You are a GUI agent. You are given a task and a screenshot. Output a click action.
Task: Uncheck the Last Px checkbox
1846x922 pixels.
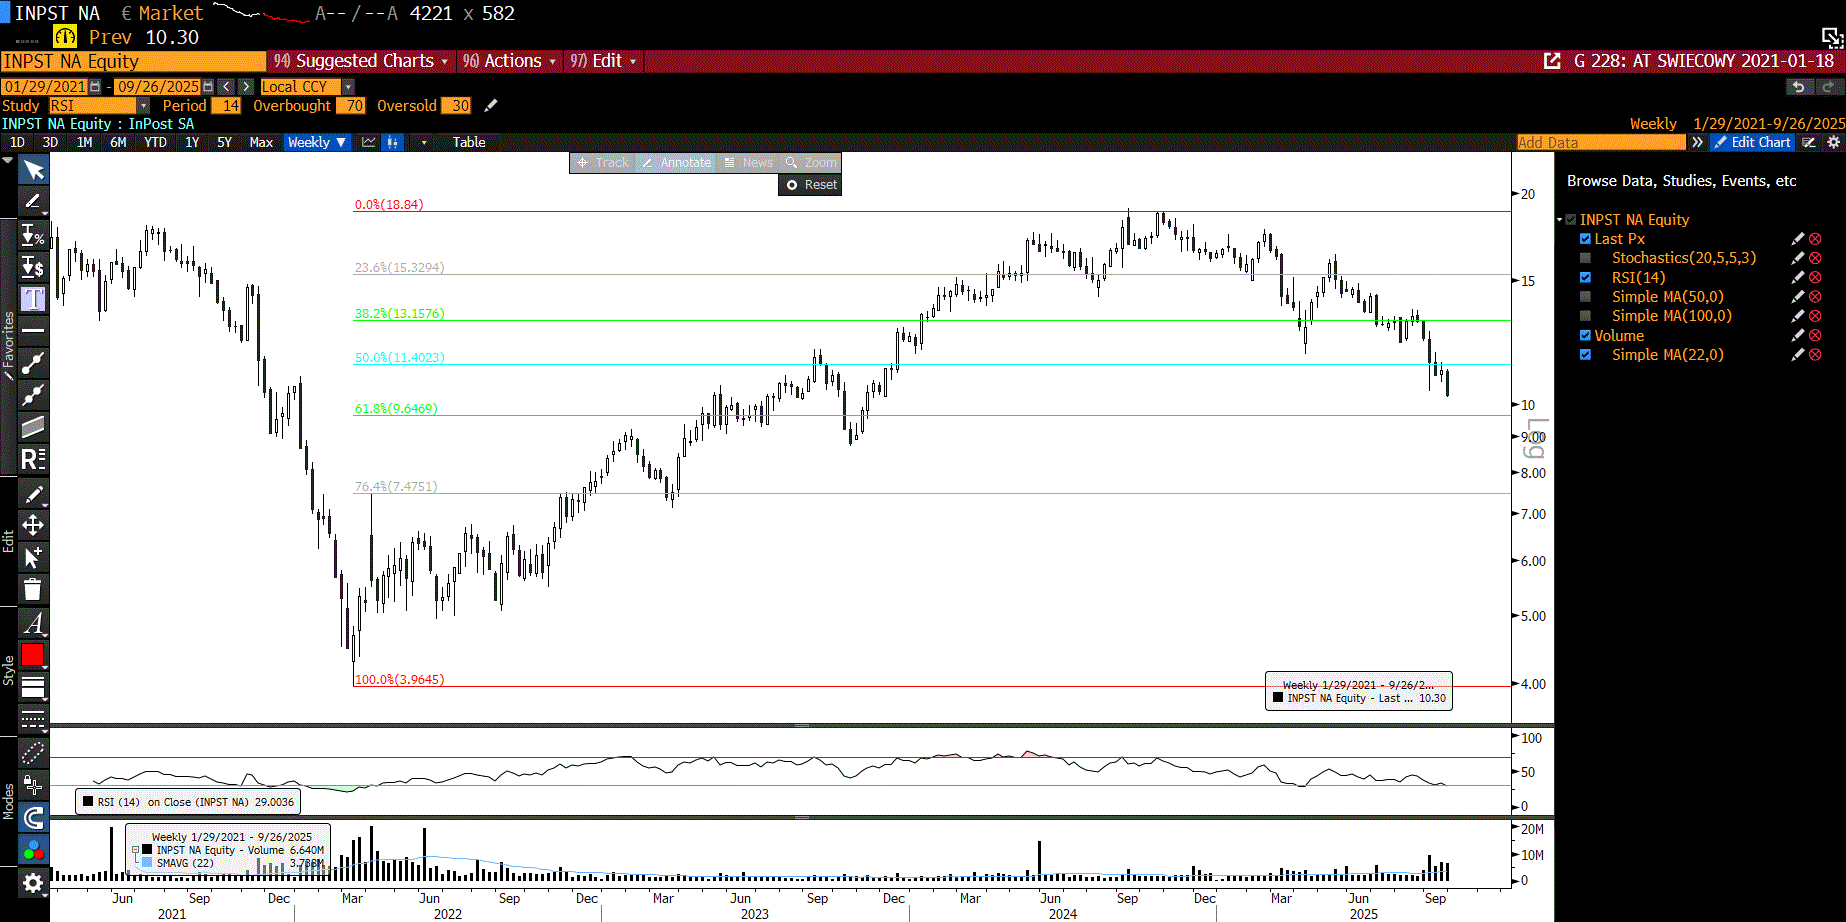pos(1585,239)
